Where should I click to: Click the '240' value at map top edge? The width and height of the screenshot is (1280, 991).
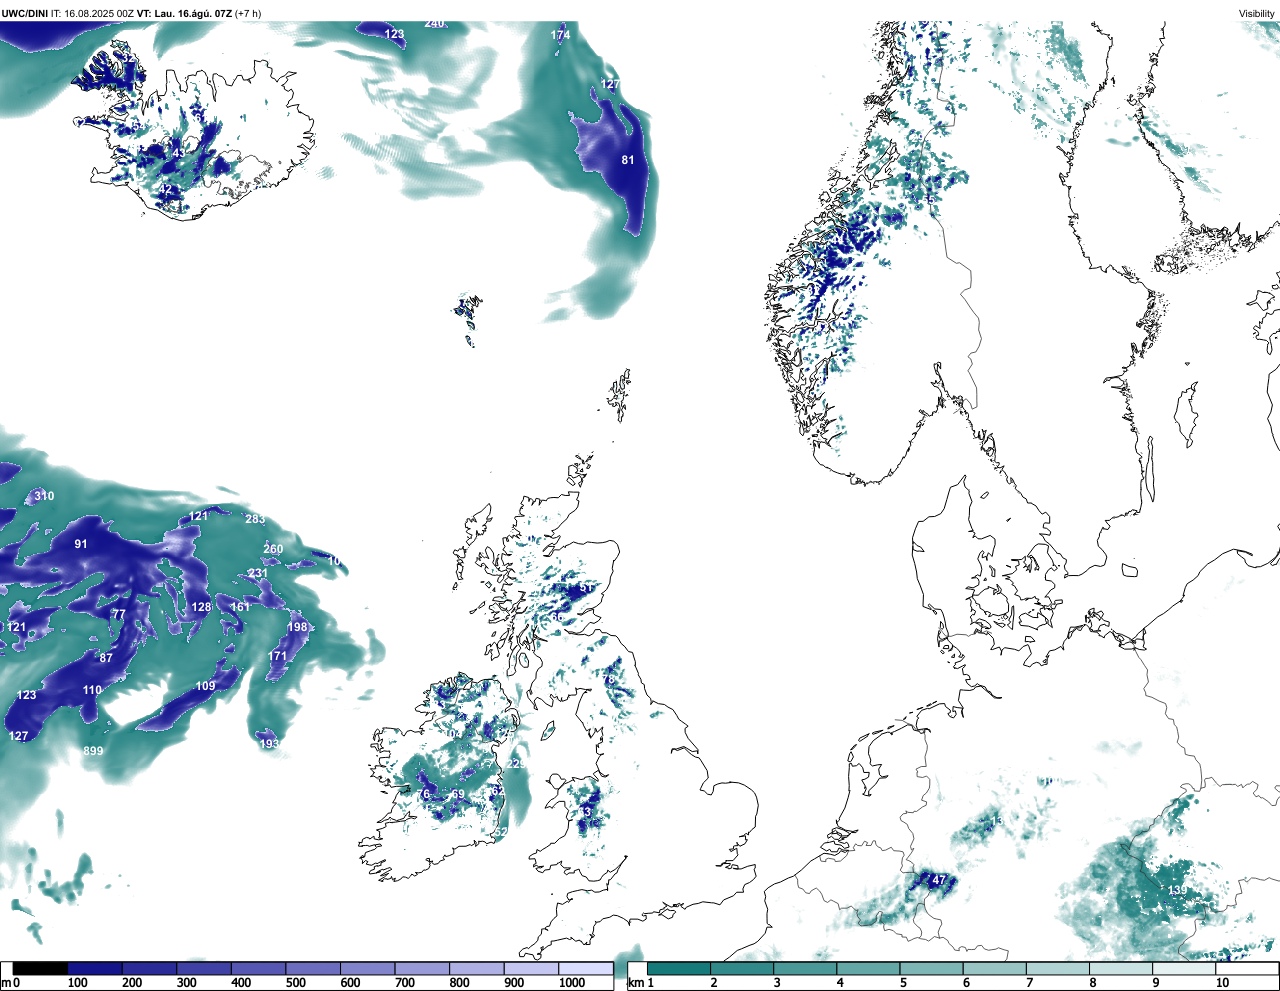click(435, 23)
